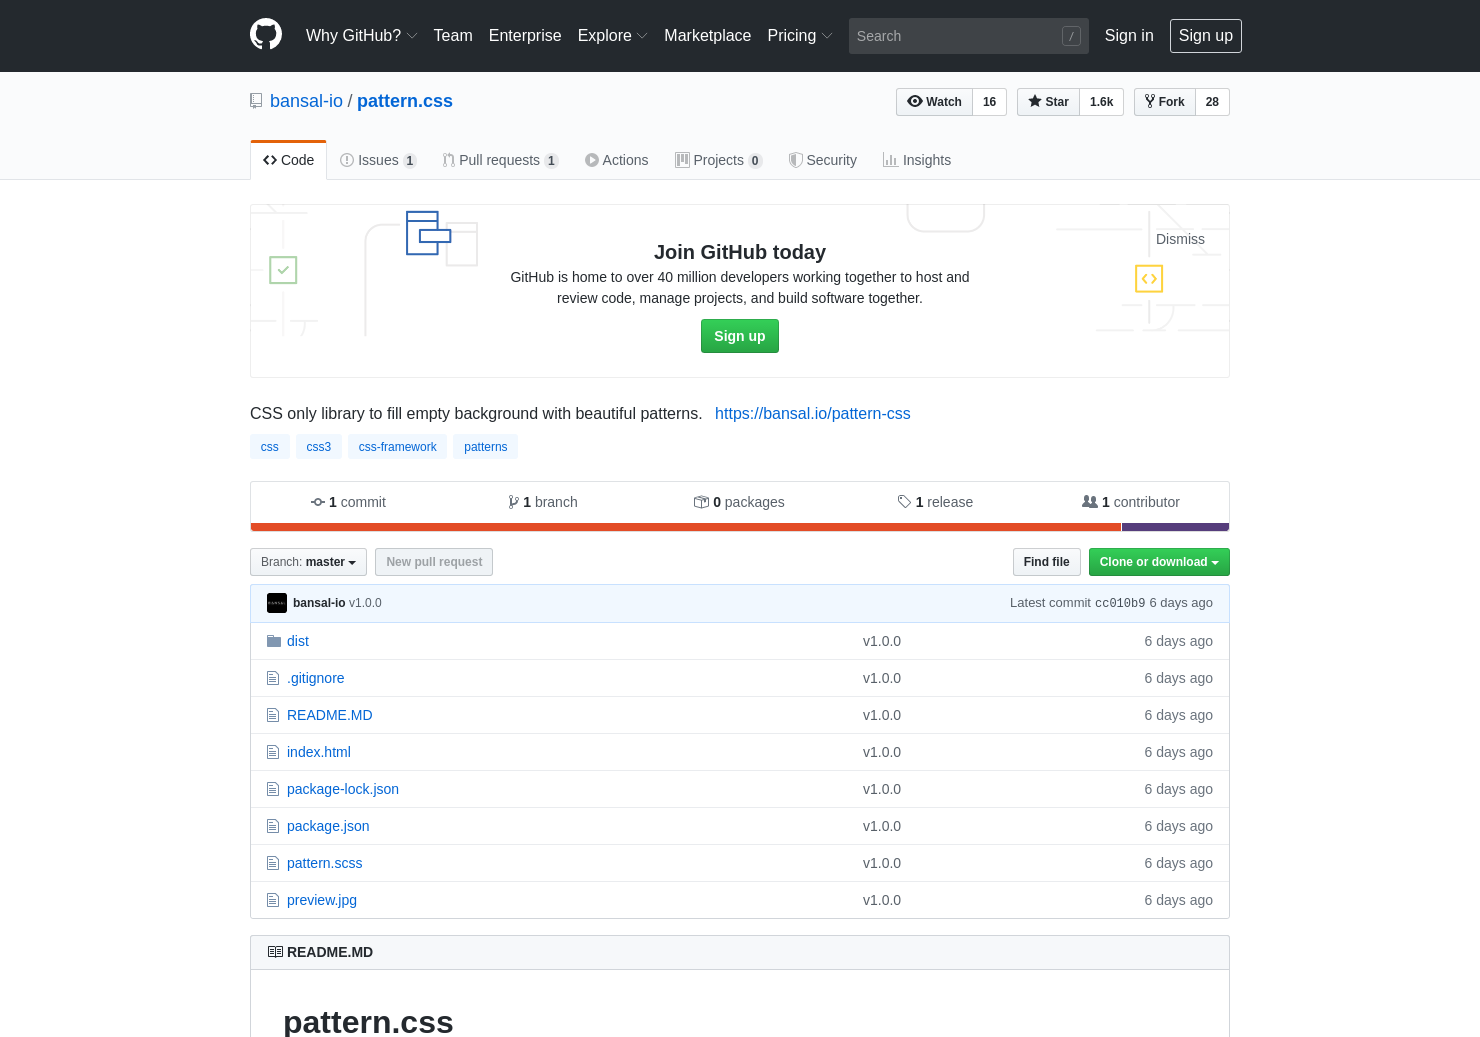
Task: Open the watchers count 16
Action: coord(989,102)
